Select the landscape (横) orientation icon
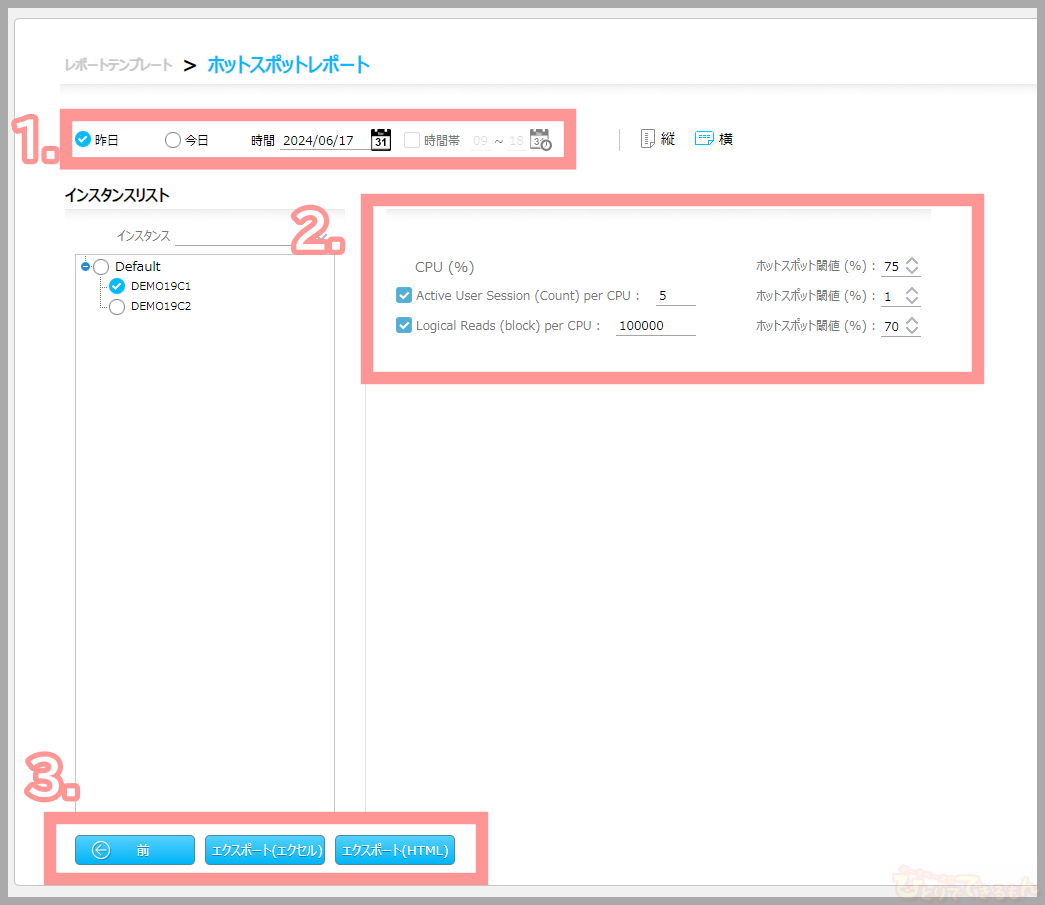The width and height of the screenshot is (1045, 905). 704,139
